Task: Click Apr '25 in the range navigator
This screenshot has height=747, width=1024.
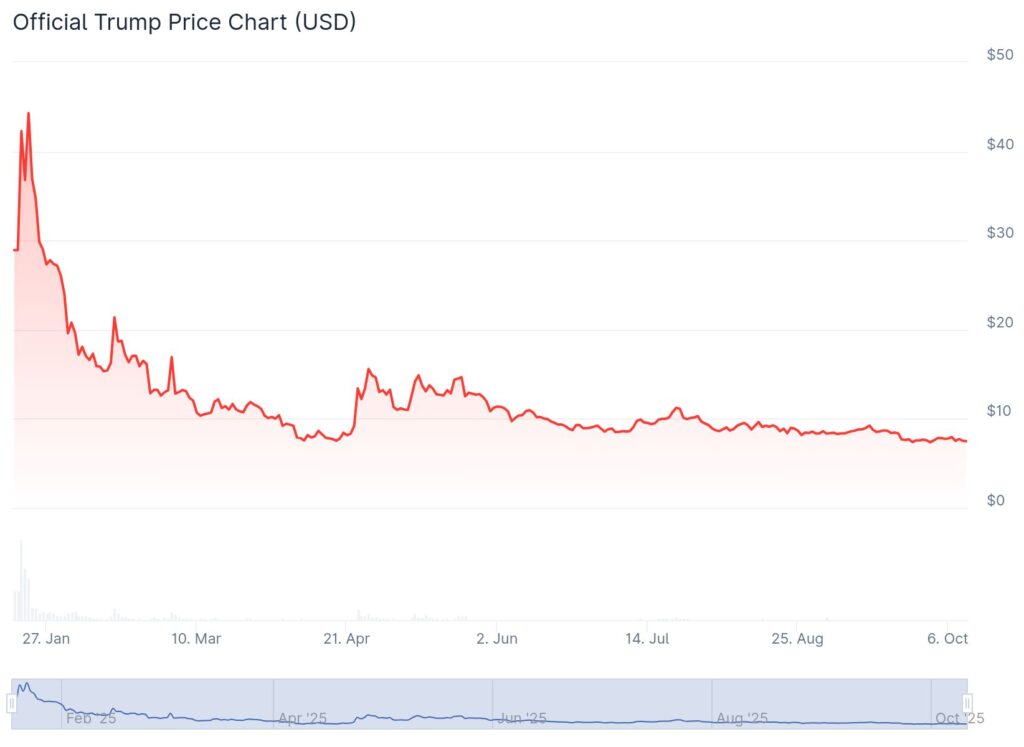Action: (x=302, y=718)
